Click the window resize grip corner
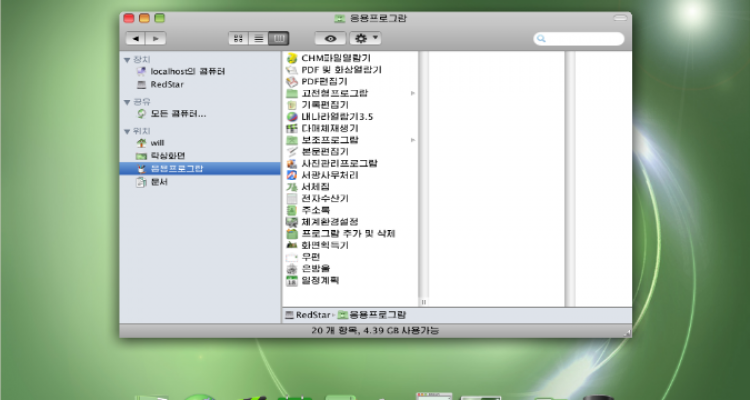The height and width of the screenshot is (400, 750). tap(627, 333)
